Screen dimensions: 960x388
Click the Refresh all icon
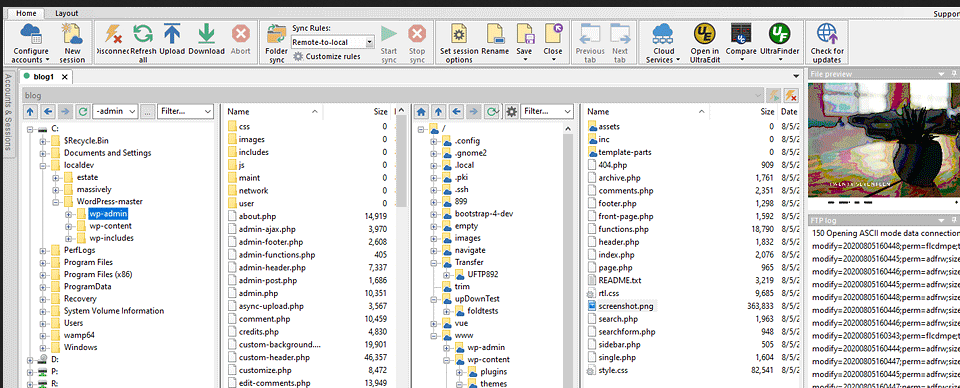tap(143, 34)
